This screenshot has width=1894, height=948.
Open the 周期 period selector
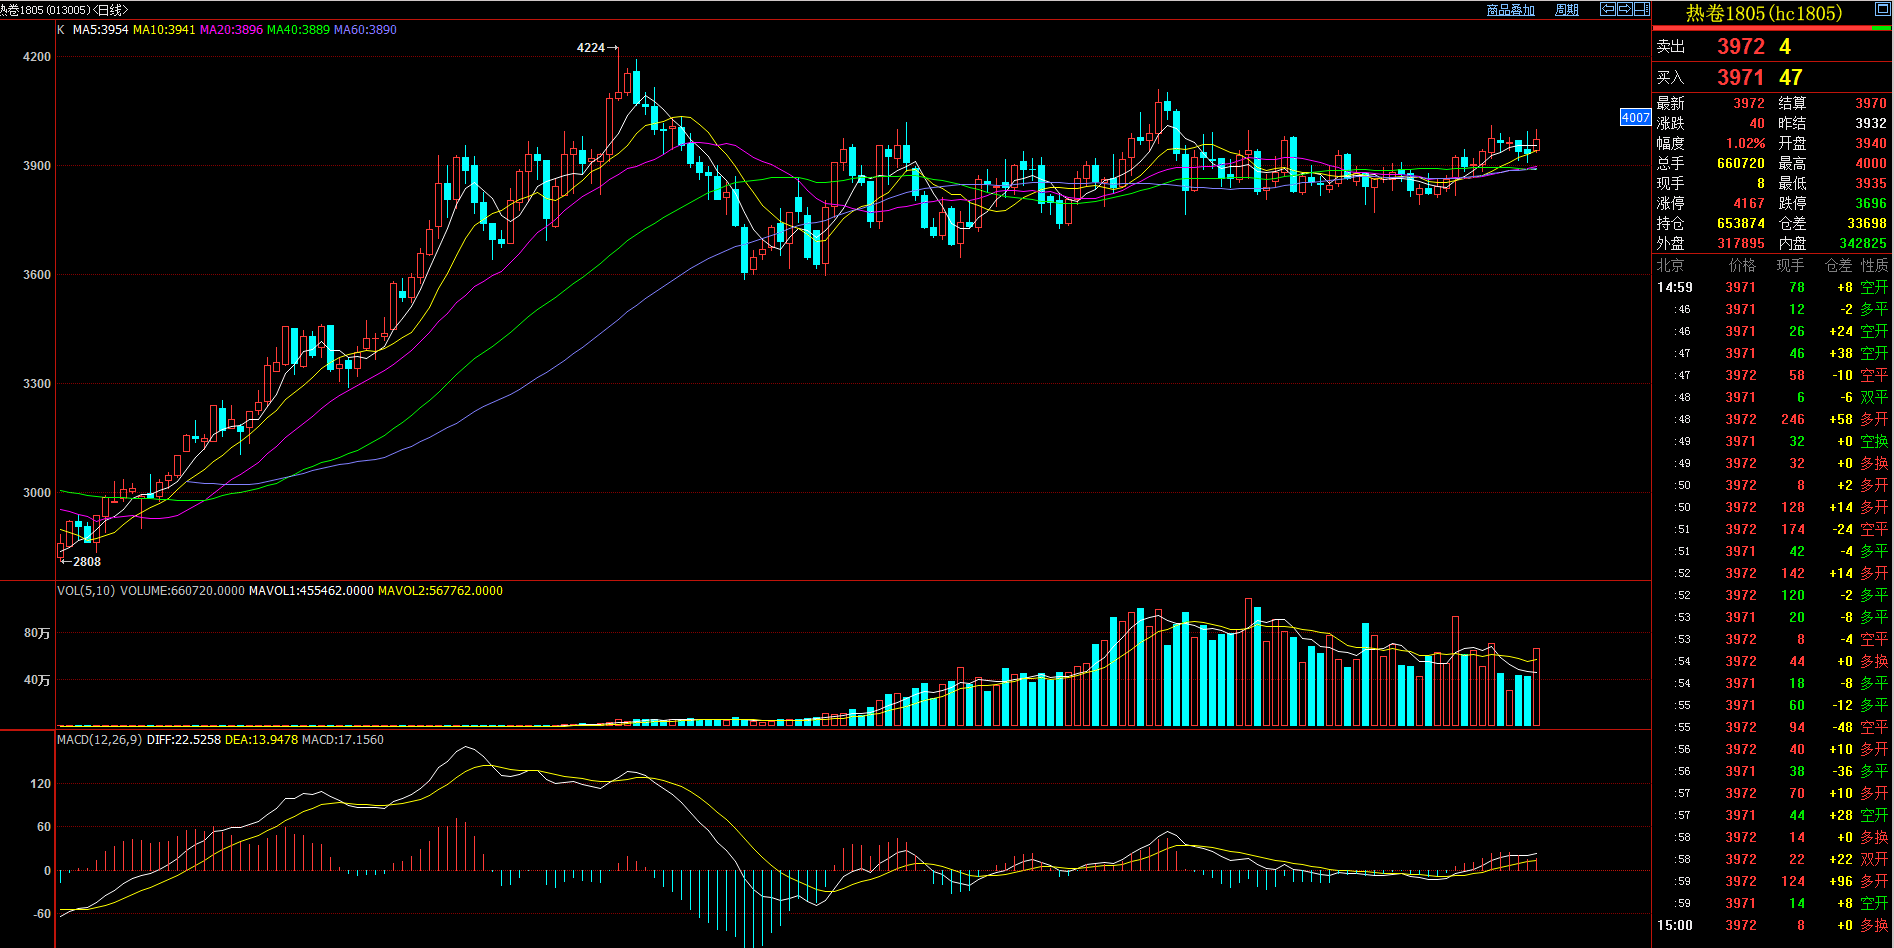[1567, 10]
